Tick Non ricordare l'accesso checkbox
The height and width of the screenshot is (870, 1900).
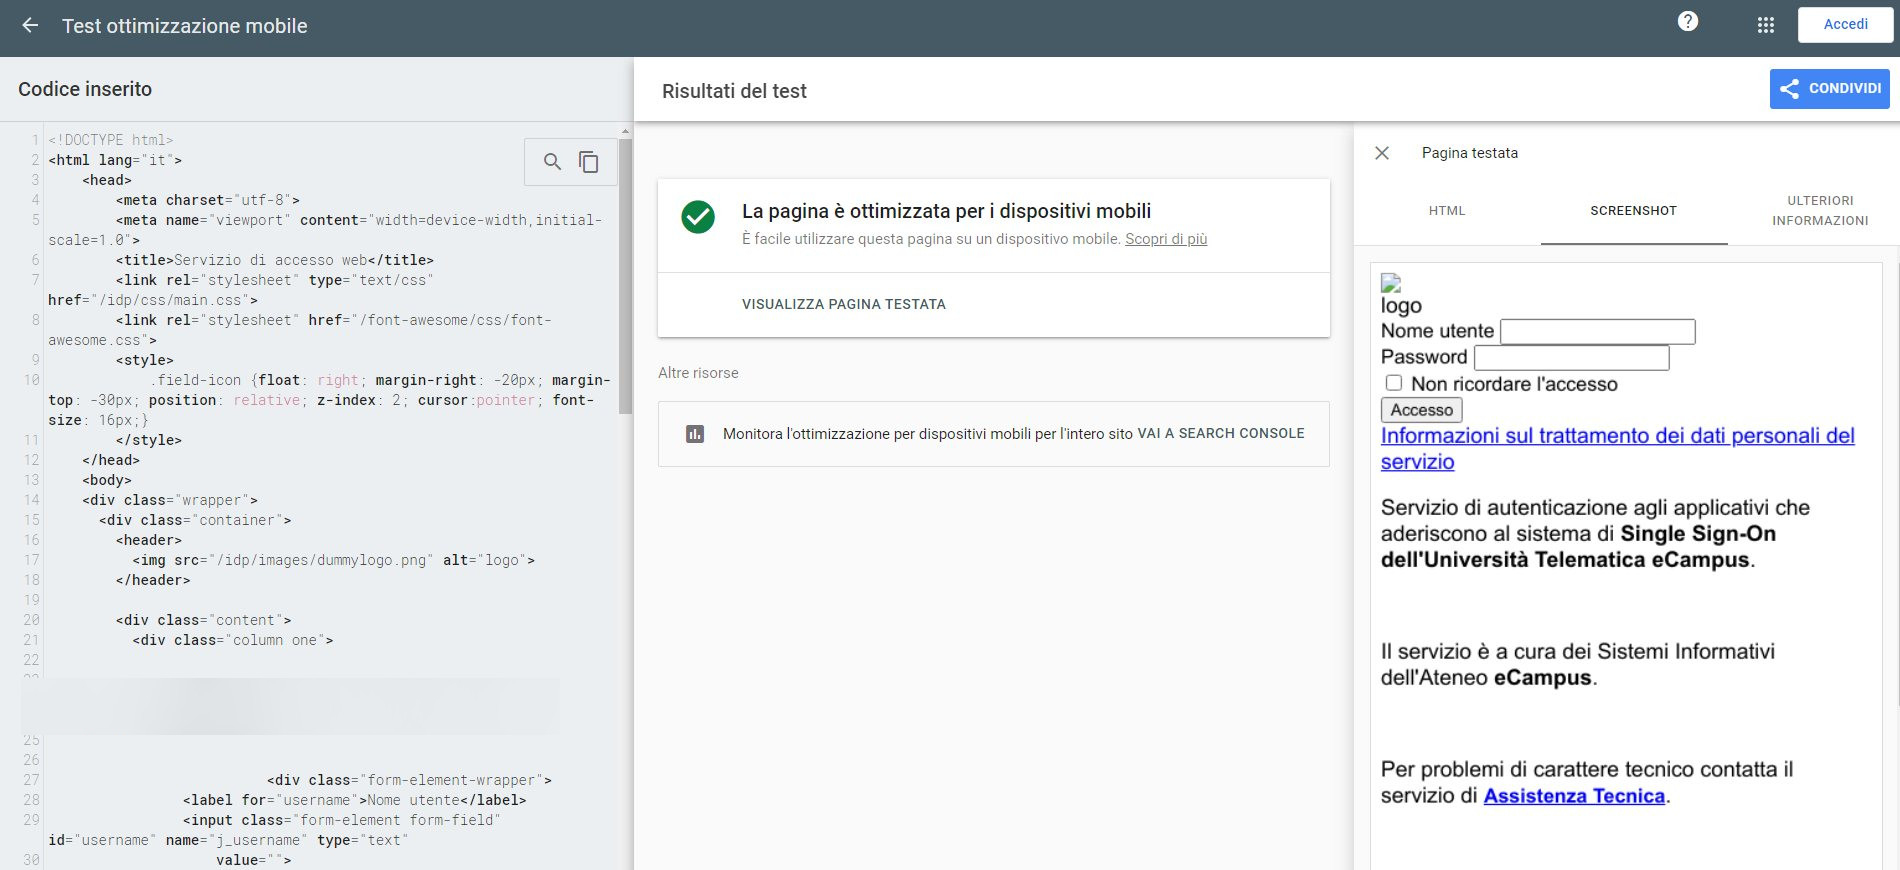1394,383
